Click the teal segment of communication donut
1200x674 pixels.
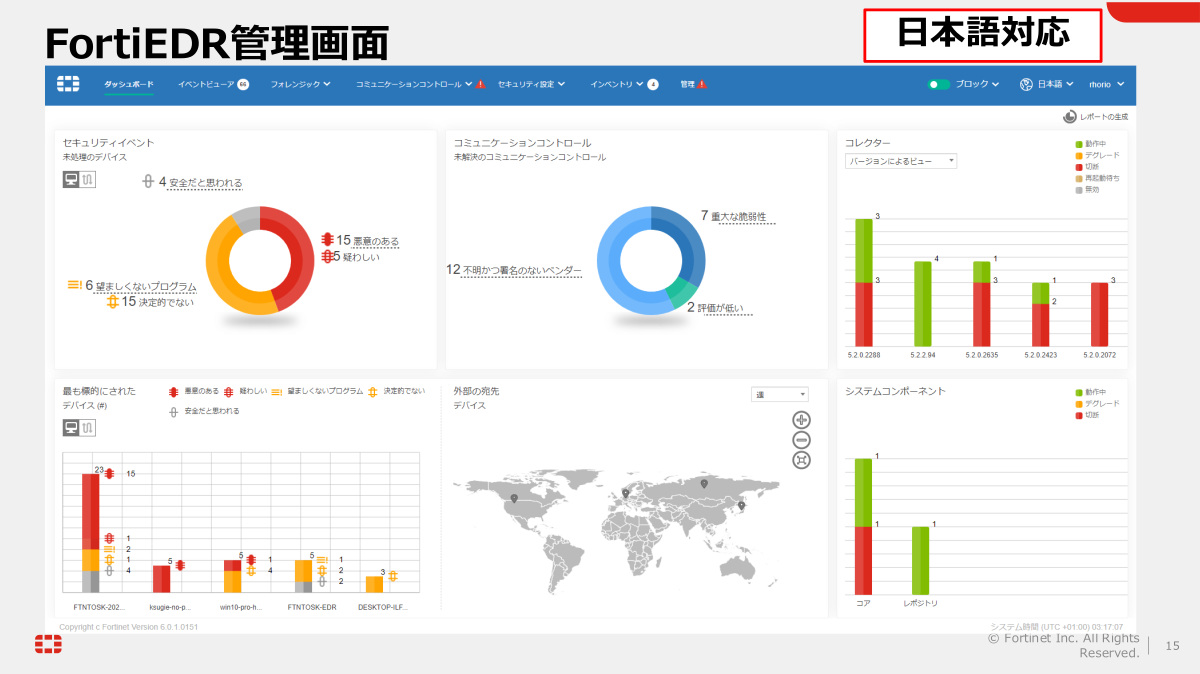point(680,291)
